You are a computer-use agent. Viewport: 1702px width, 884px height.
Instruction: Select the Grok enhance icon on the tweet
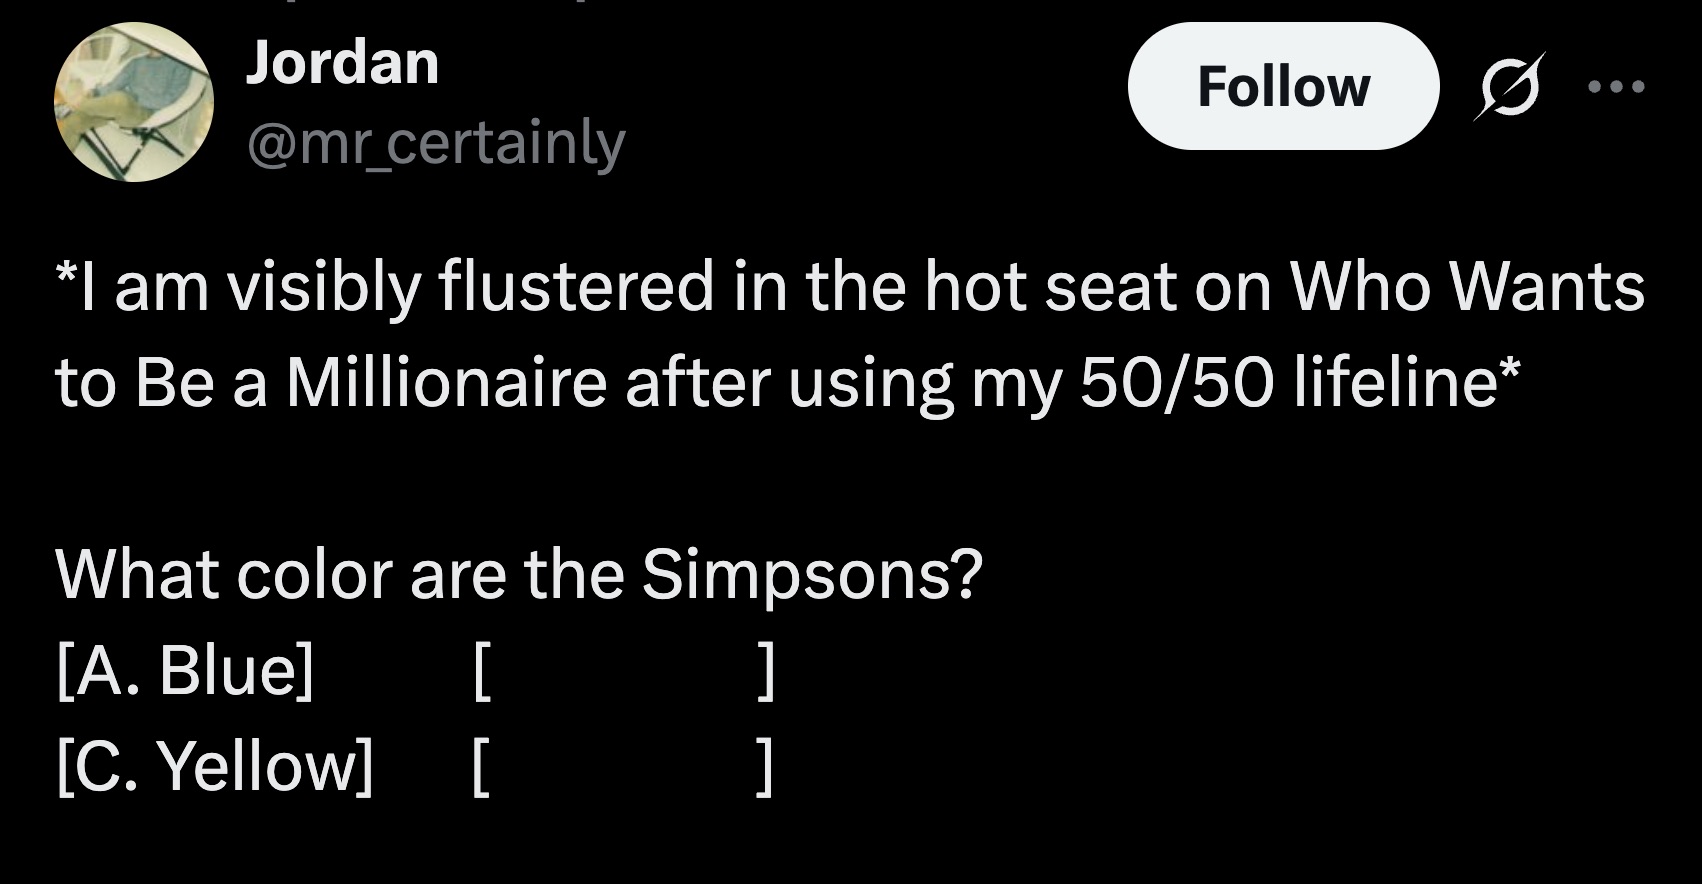1512,85
